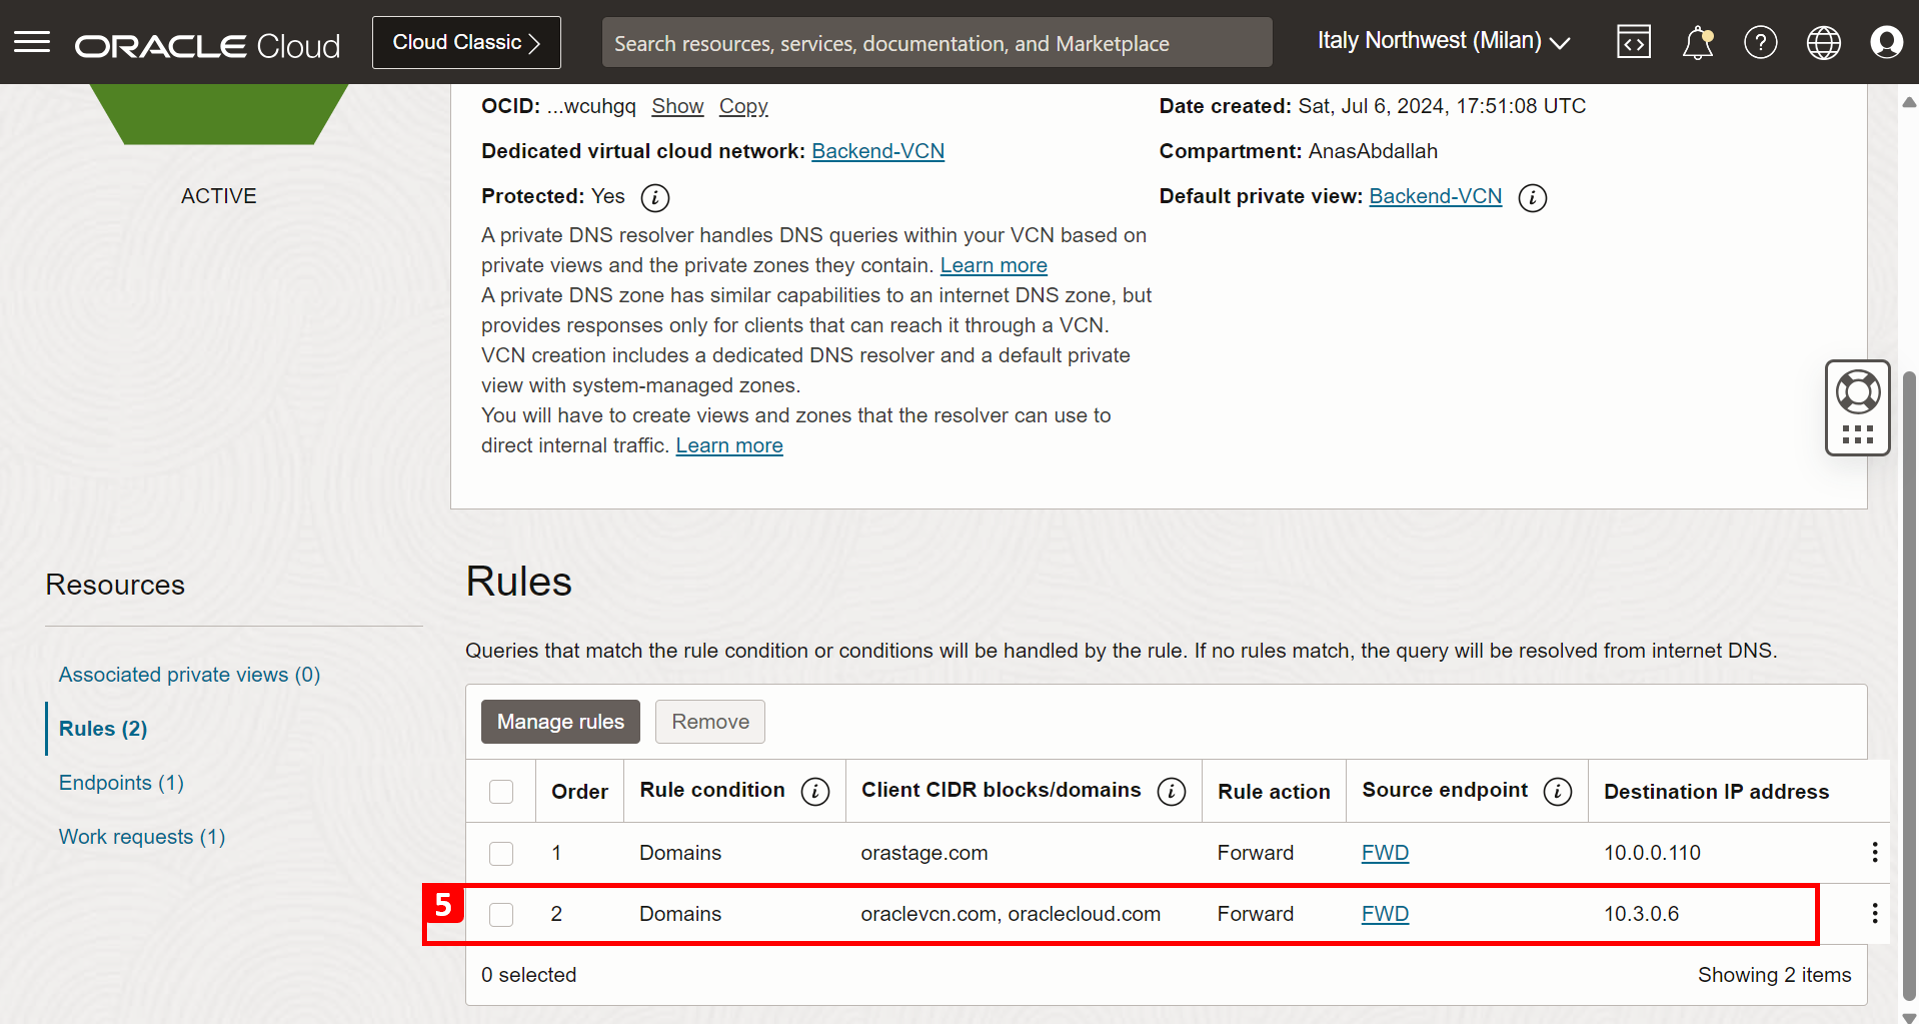
Task: Expand the Italy Northwest (Milan) region selector
Action: point(1444,42)
